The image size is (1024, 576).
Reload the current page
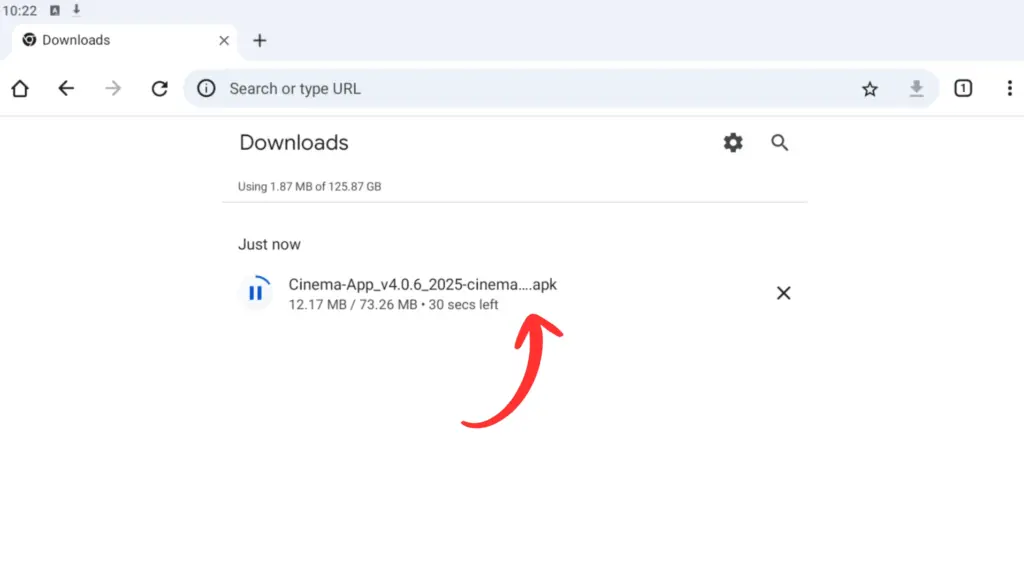pyautogui.click(x=159, y=89)
